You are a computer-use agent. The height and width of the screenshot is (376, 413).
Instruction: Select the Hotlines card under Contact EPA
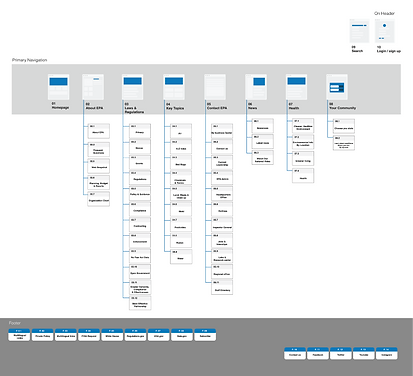coord(222,209)
